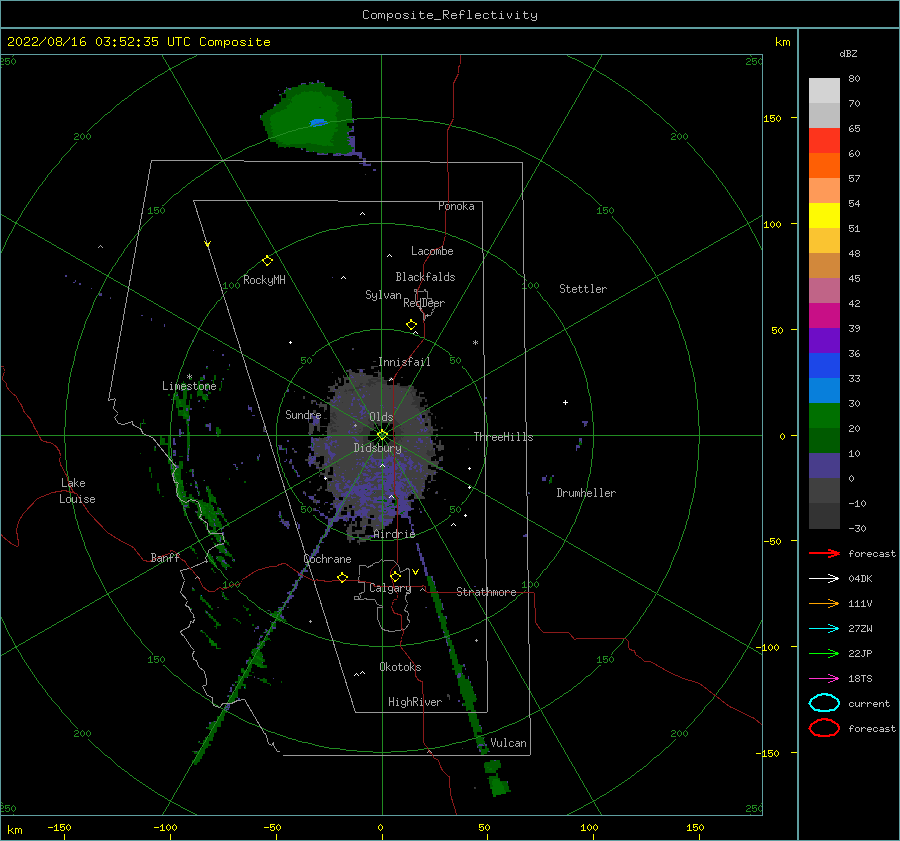Click the Lacombe town label
Image resolution: width=900 pixels, height=841 pixels.
pyautogui.click(x=432, y=251)
